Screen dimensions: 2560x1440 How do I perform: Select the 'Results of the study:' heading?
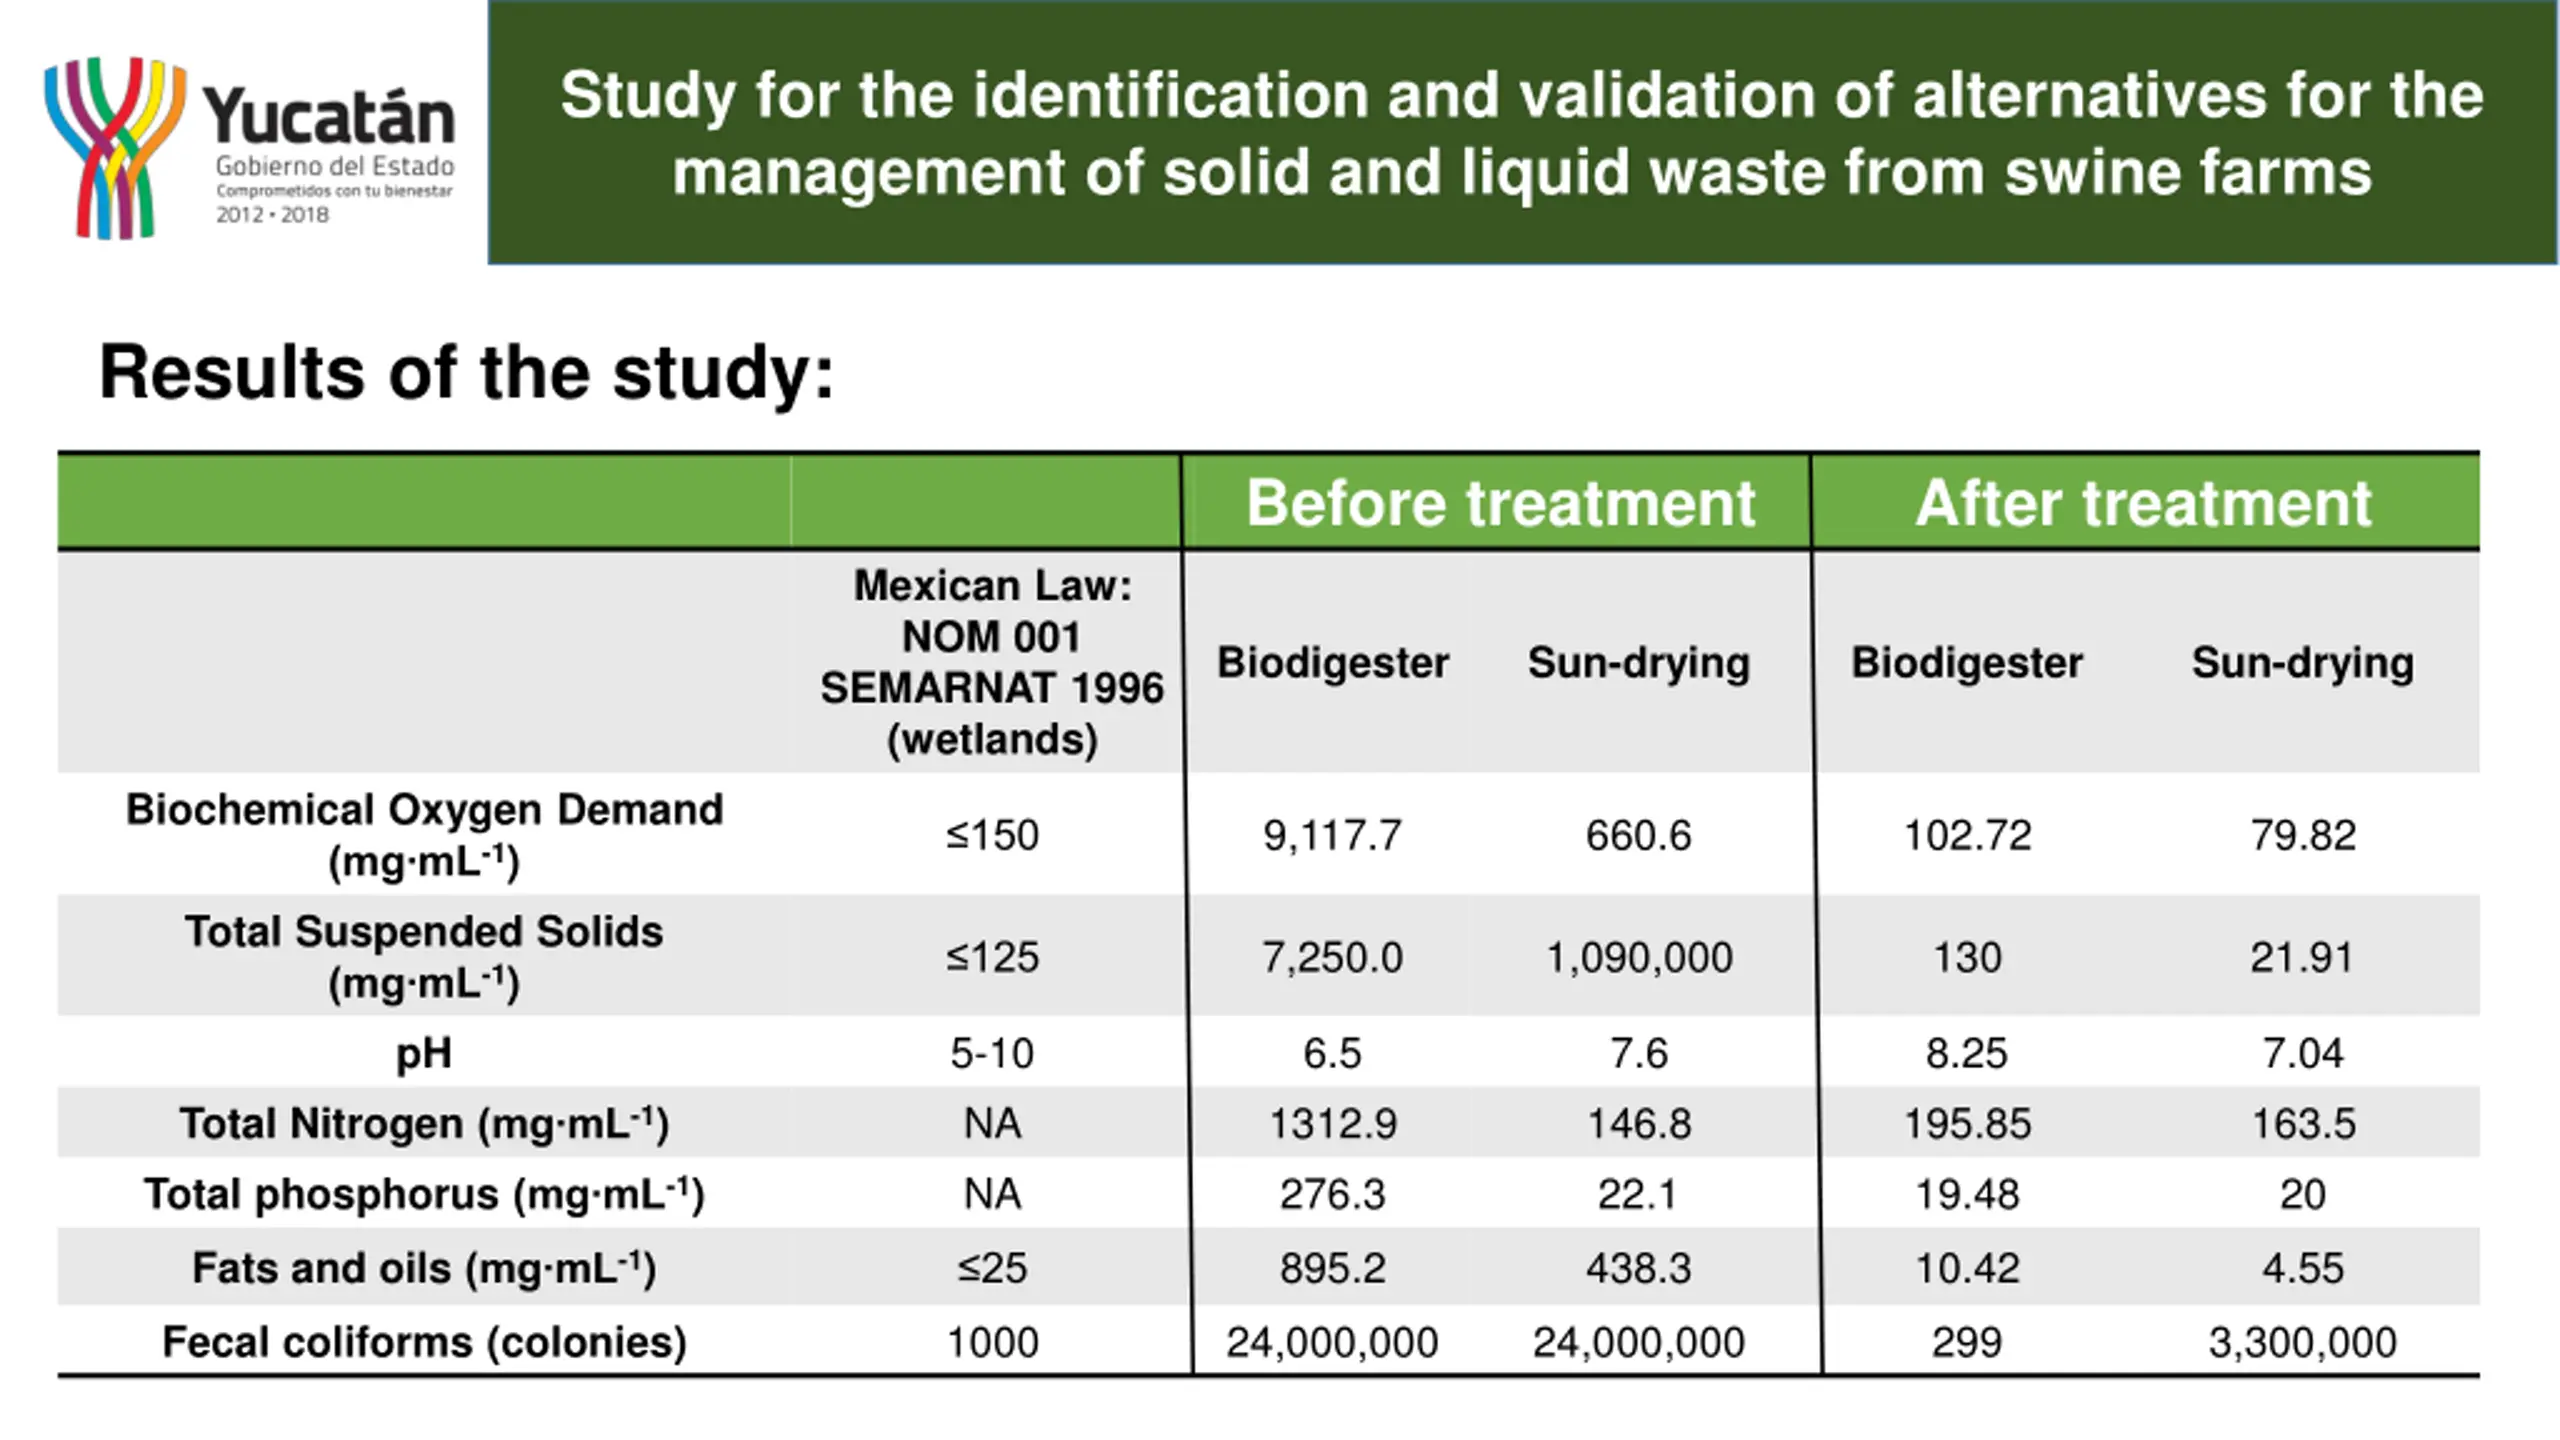[x=466, y=373]
